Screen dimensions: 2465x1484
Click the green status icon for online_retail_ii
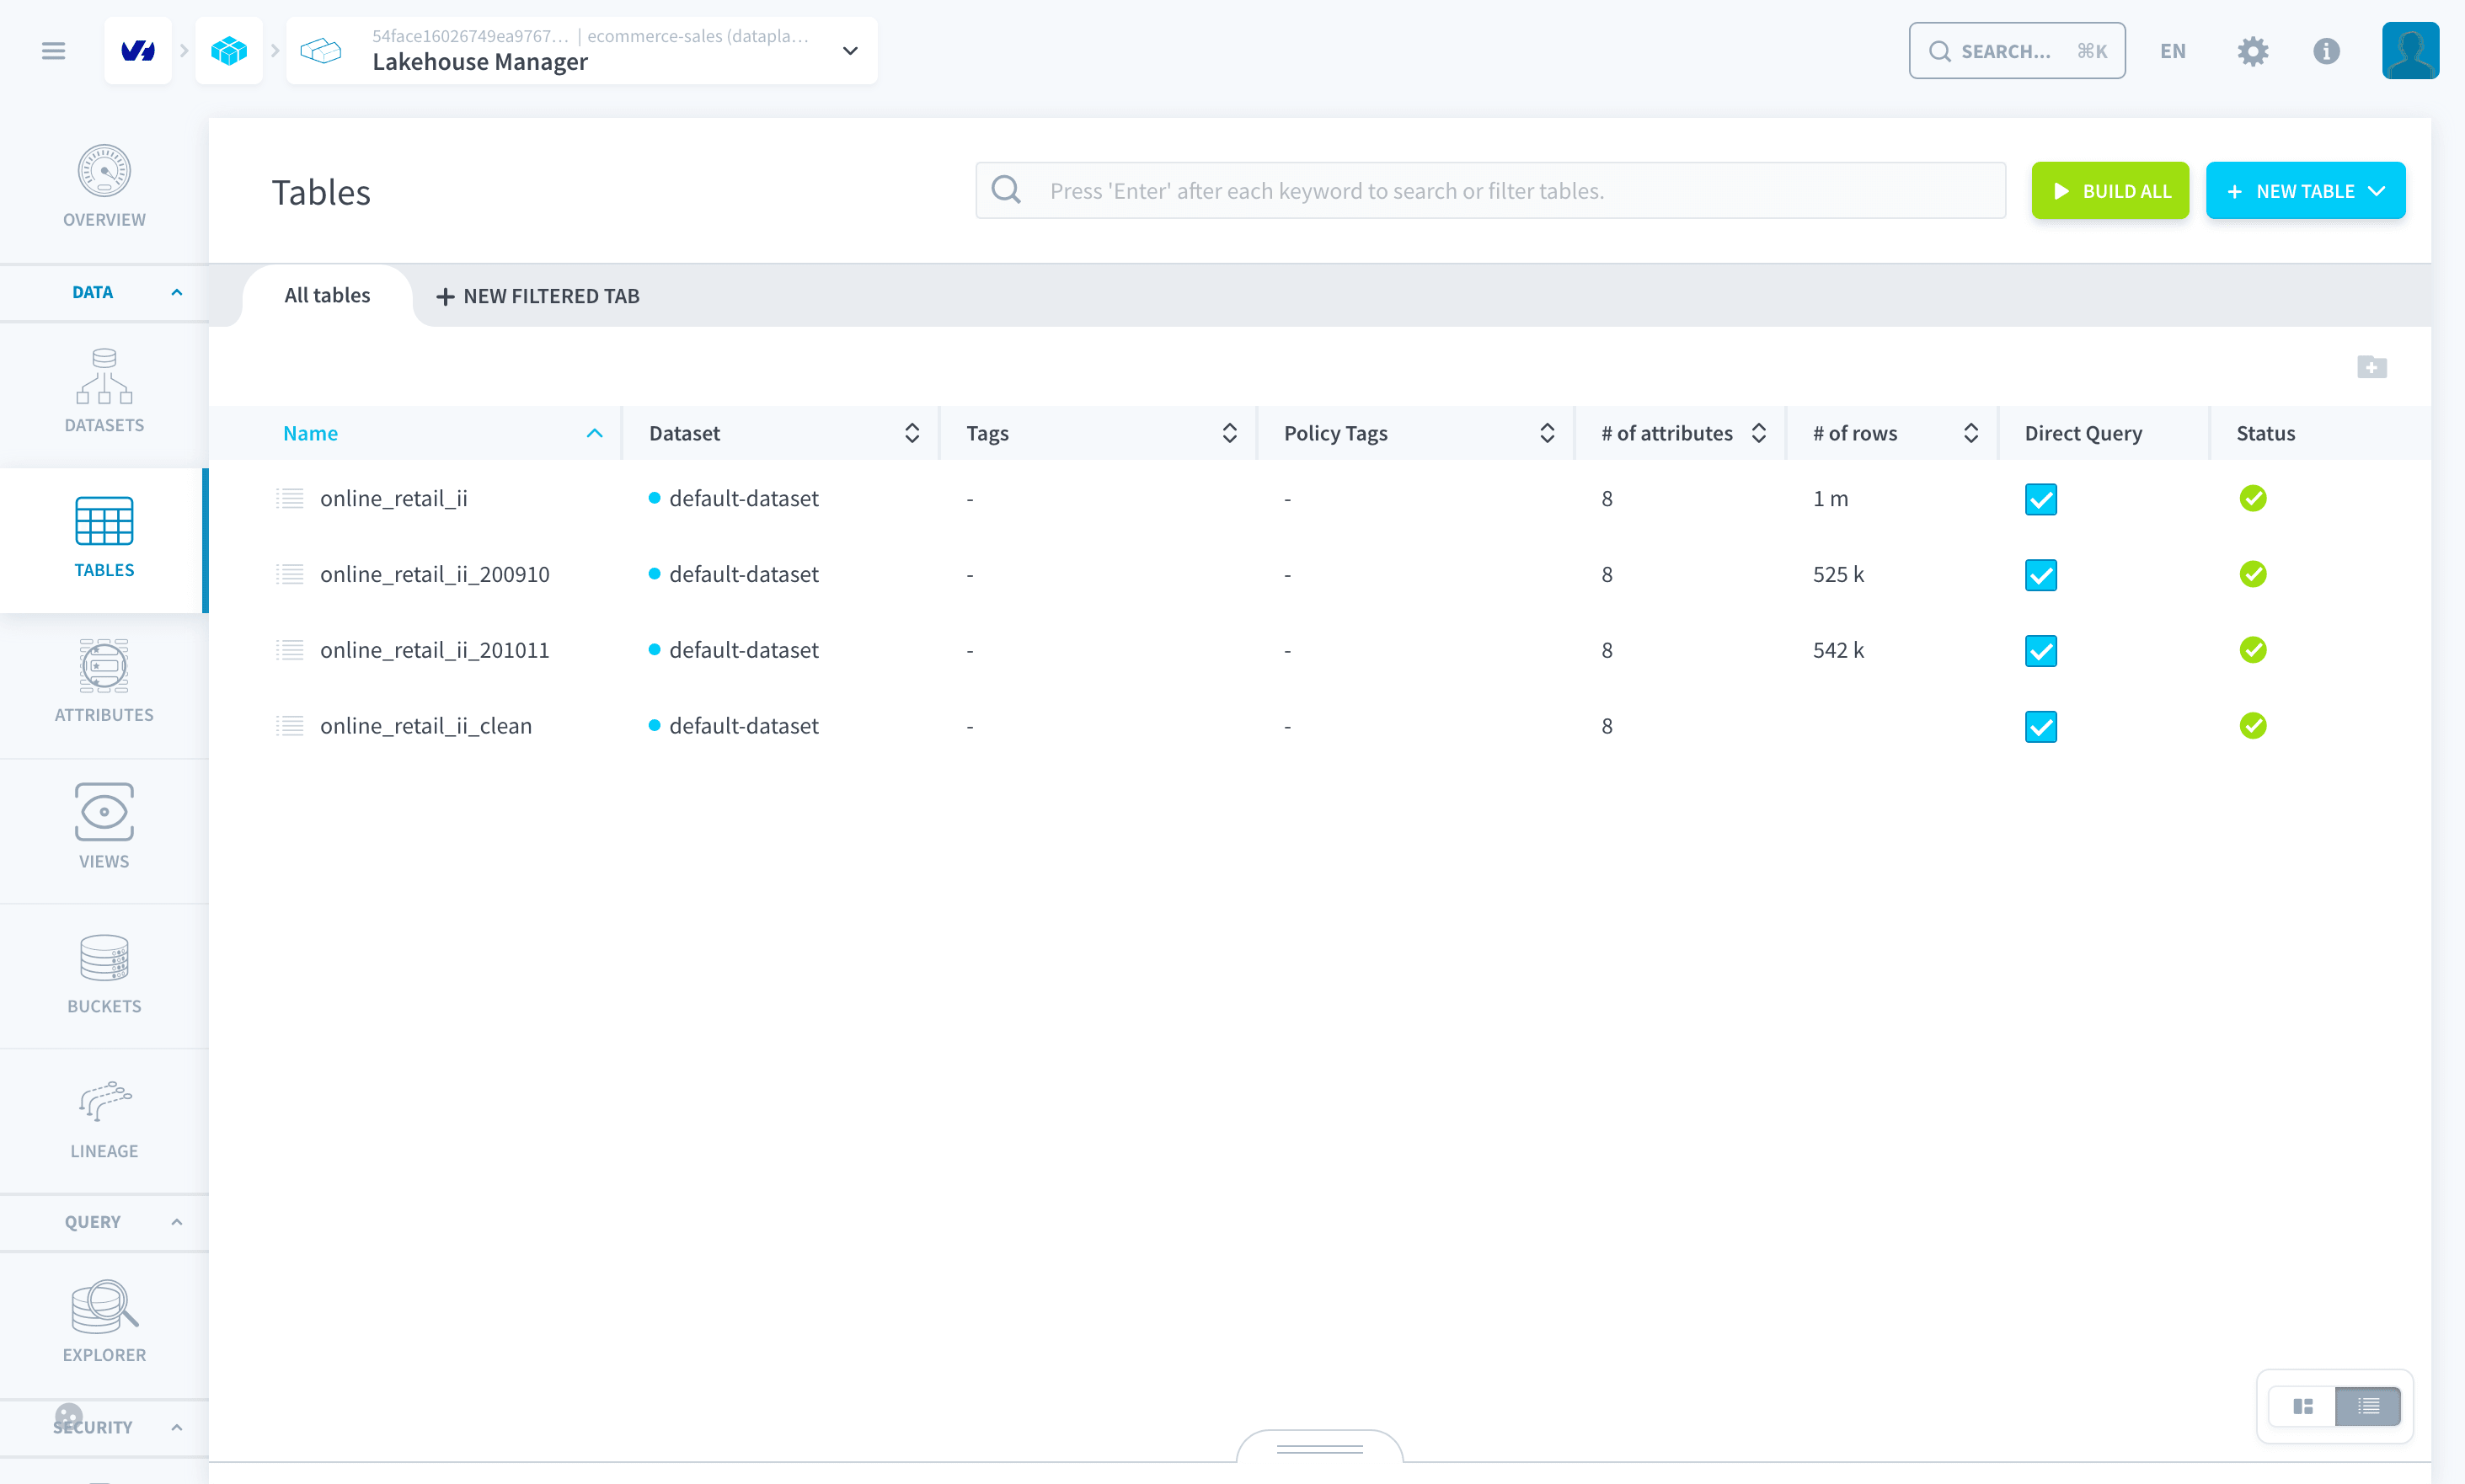coord(2252,498)
